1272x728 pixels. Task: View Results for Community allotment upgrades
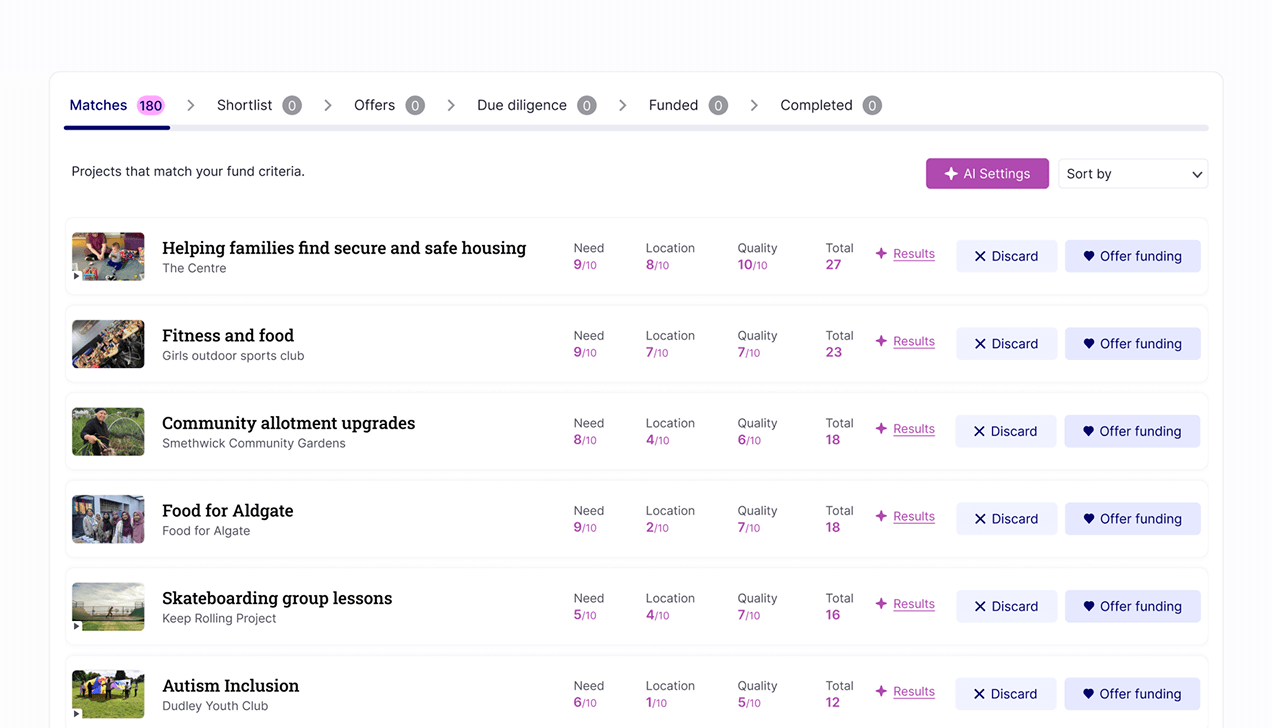pos(914,429)
